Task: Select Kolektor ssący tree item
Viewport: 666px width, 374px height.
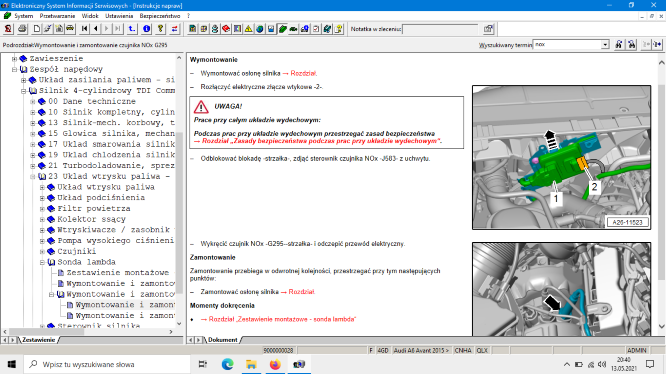Action: (x=91, y=219)
